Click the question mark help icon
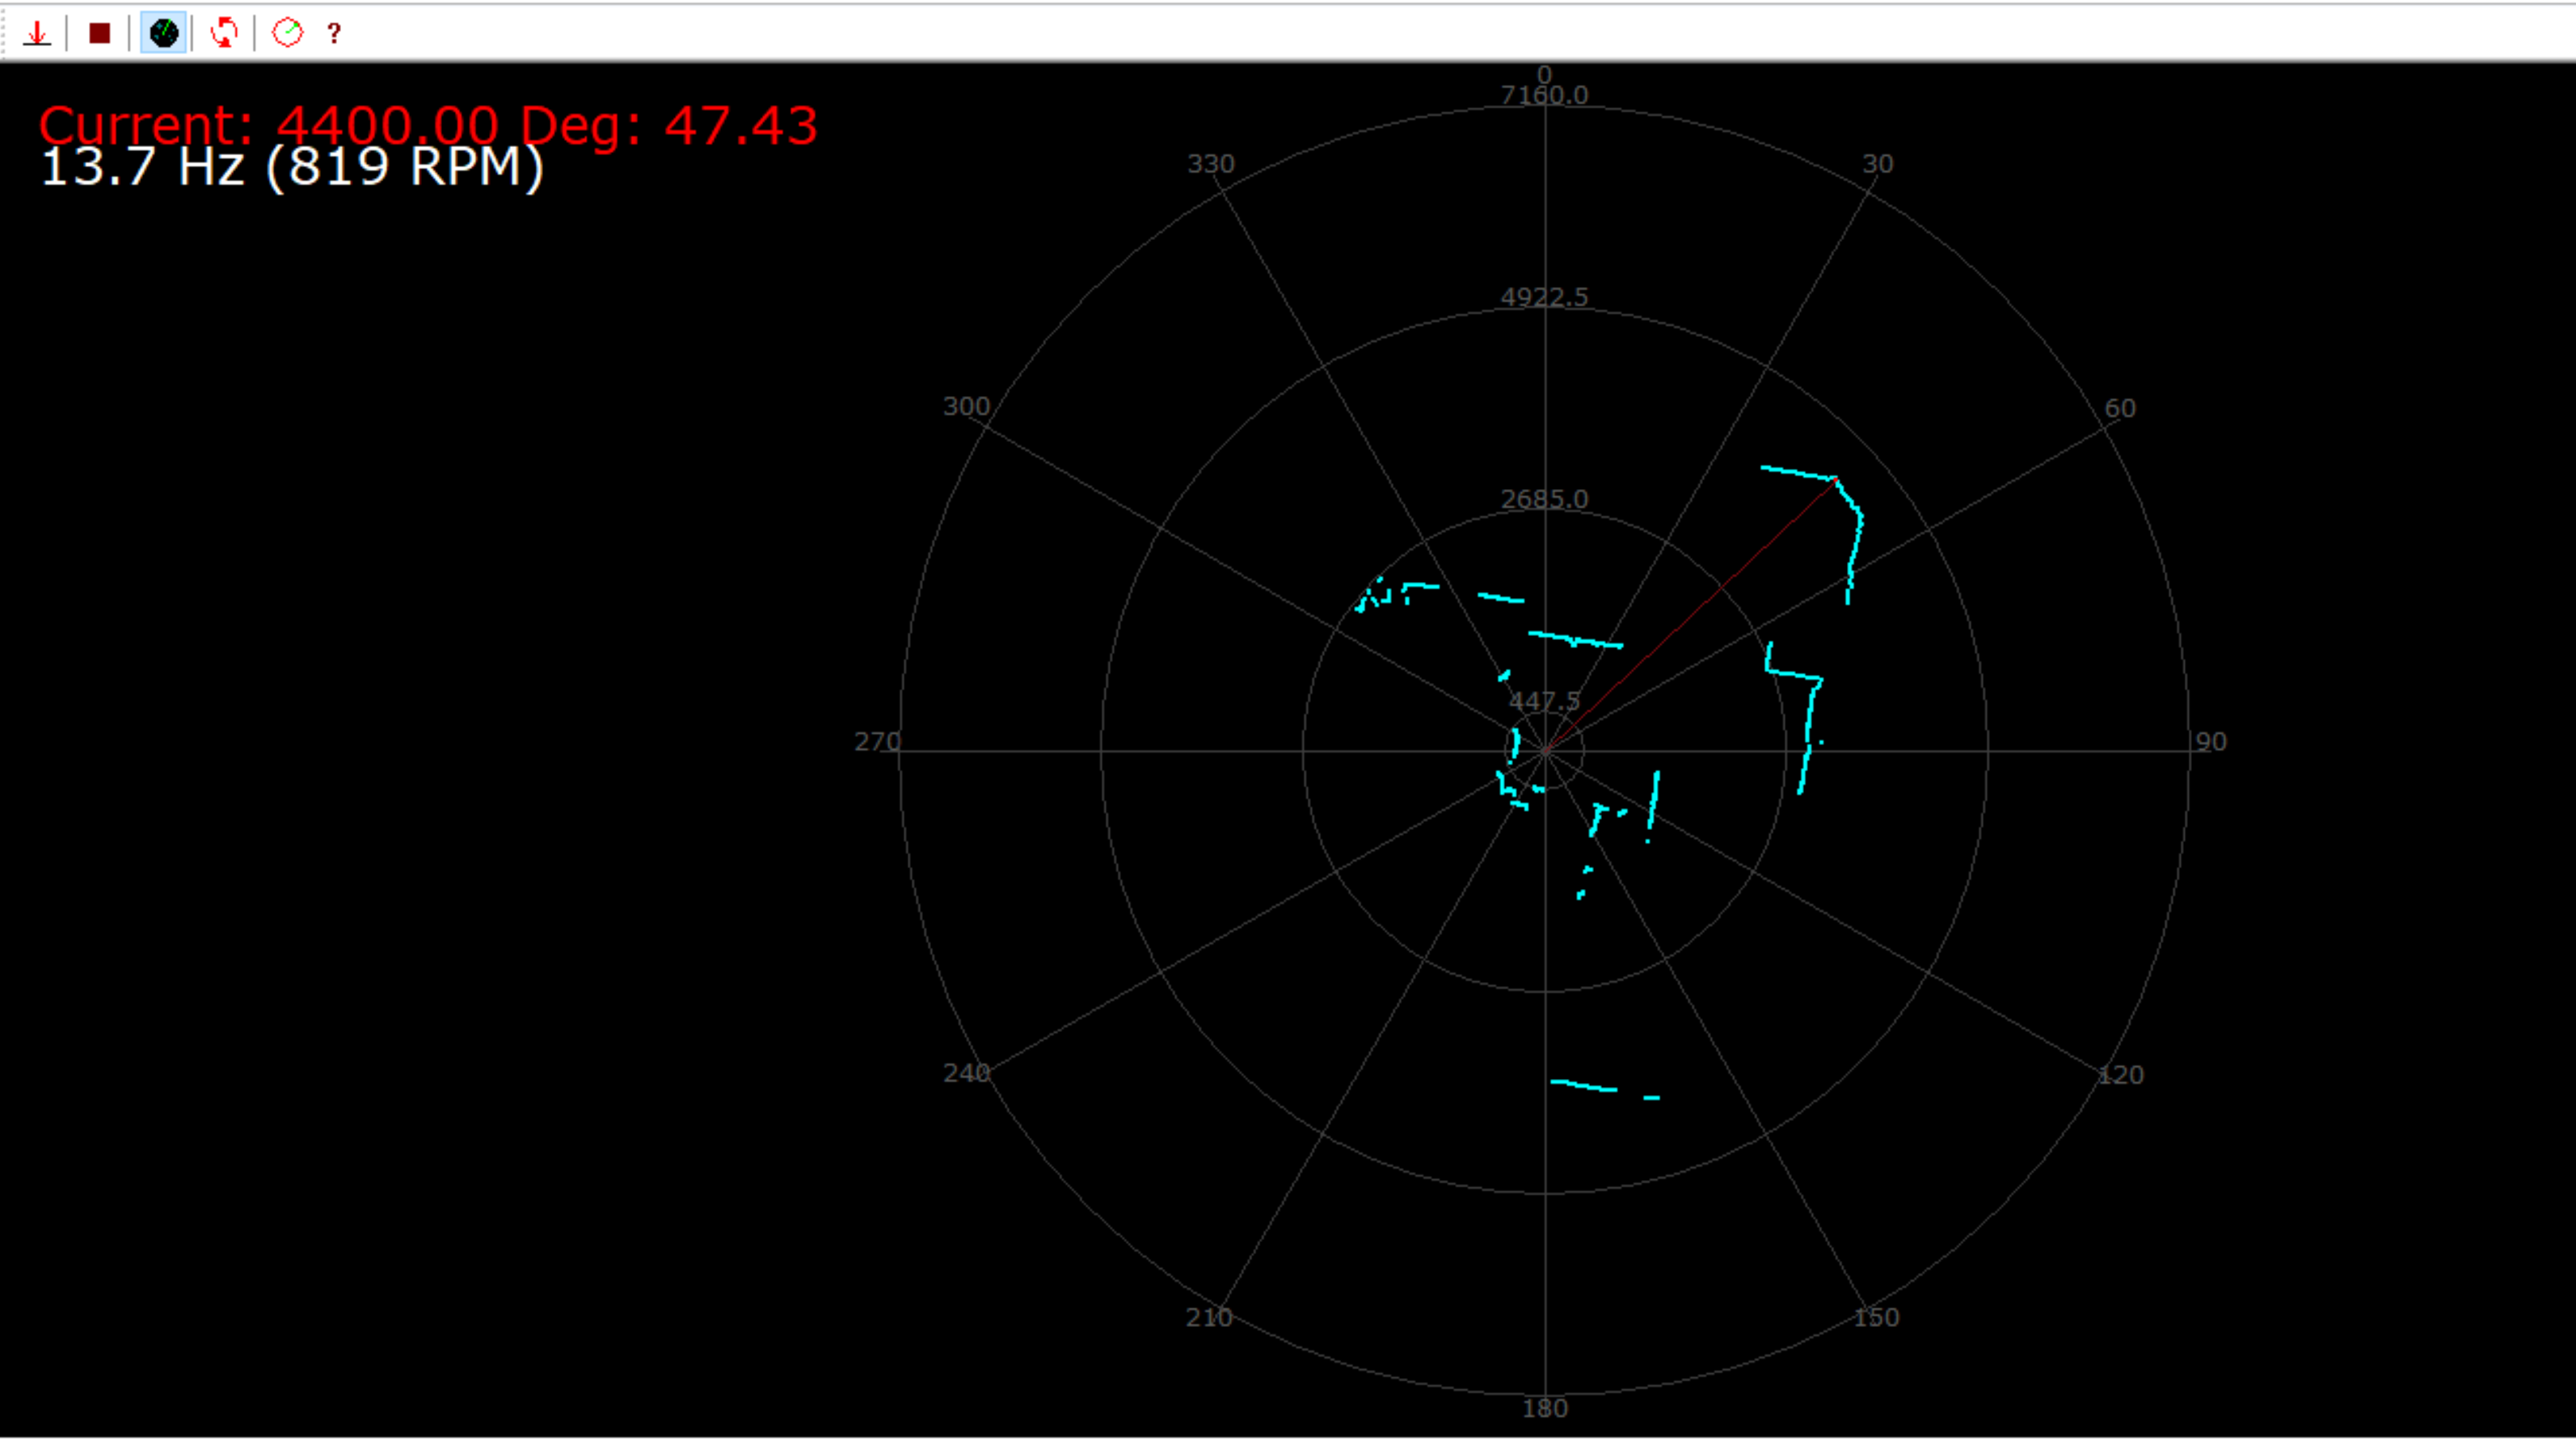Image resolution: width=2576 pixels, height=1441 pixels. pyautogui.click(x=334, y=34)
